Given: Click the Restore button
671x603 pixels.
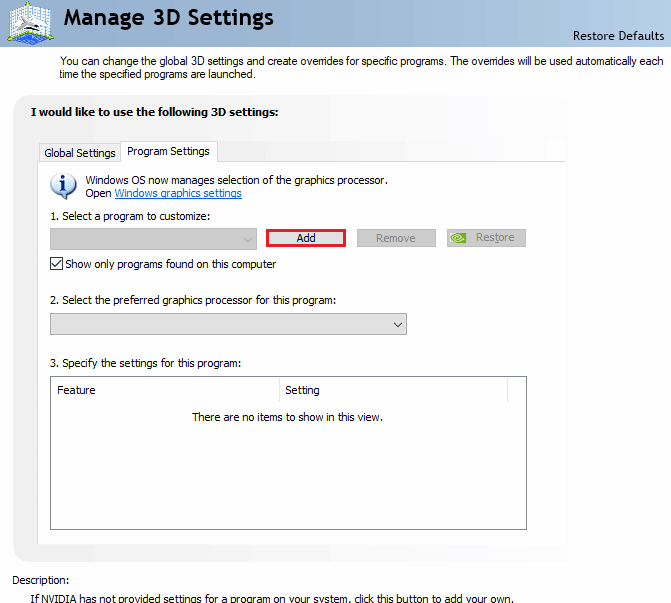Looking at the screenshot, I should click(x=487, y=238).
